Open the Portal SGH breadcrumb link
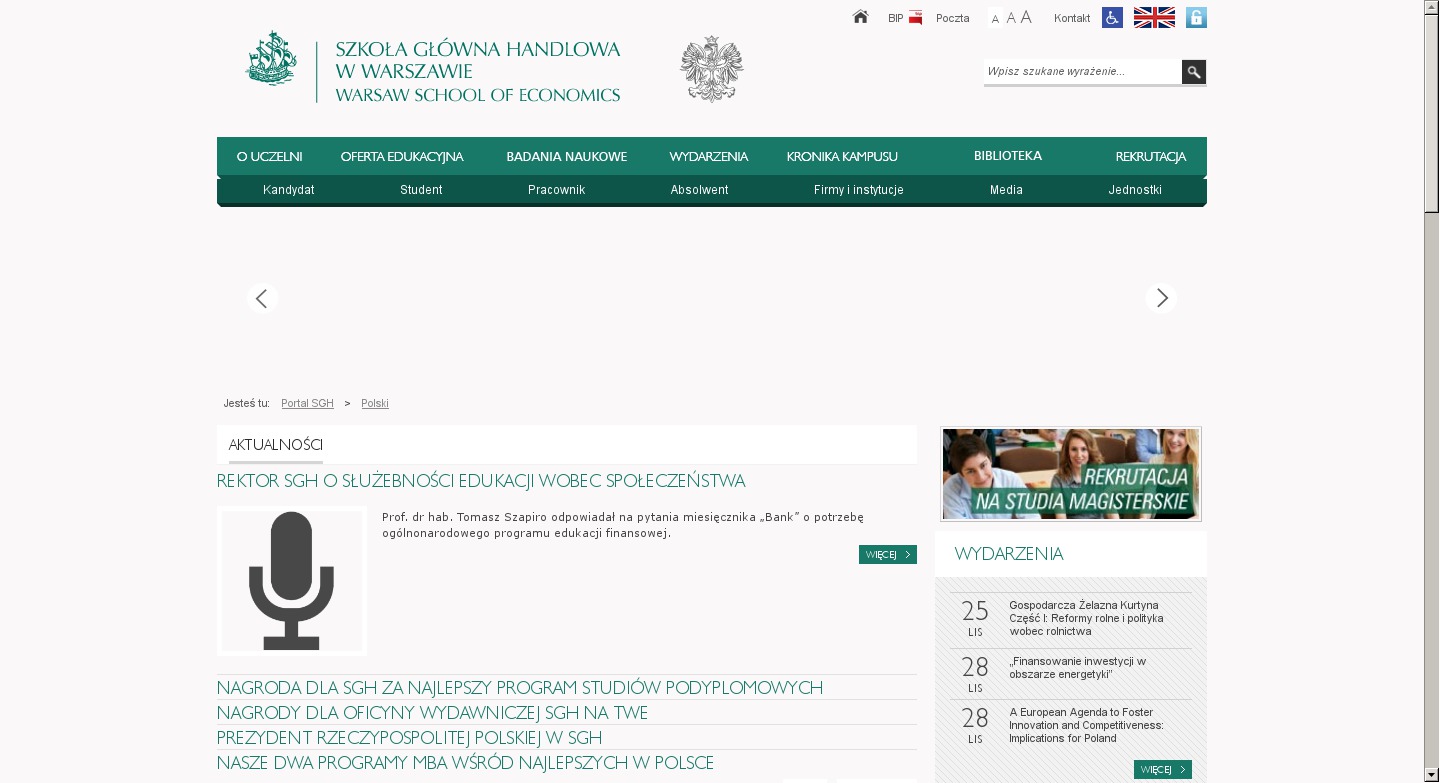 click(307, 403)
